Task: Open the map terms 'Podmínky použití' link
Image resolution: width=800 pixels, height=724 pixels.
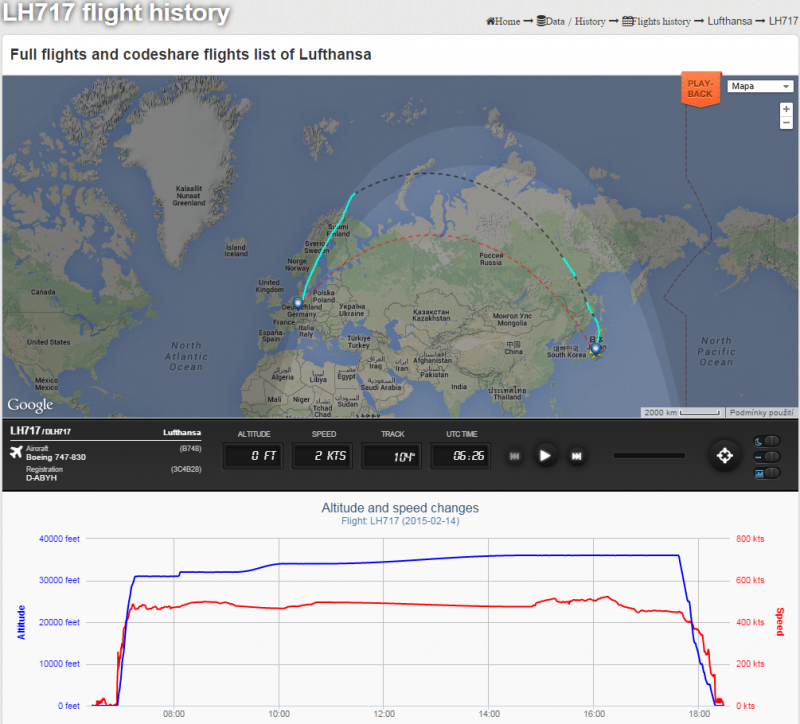Action: pos(761,412)
